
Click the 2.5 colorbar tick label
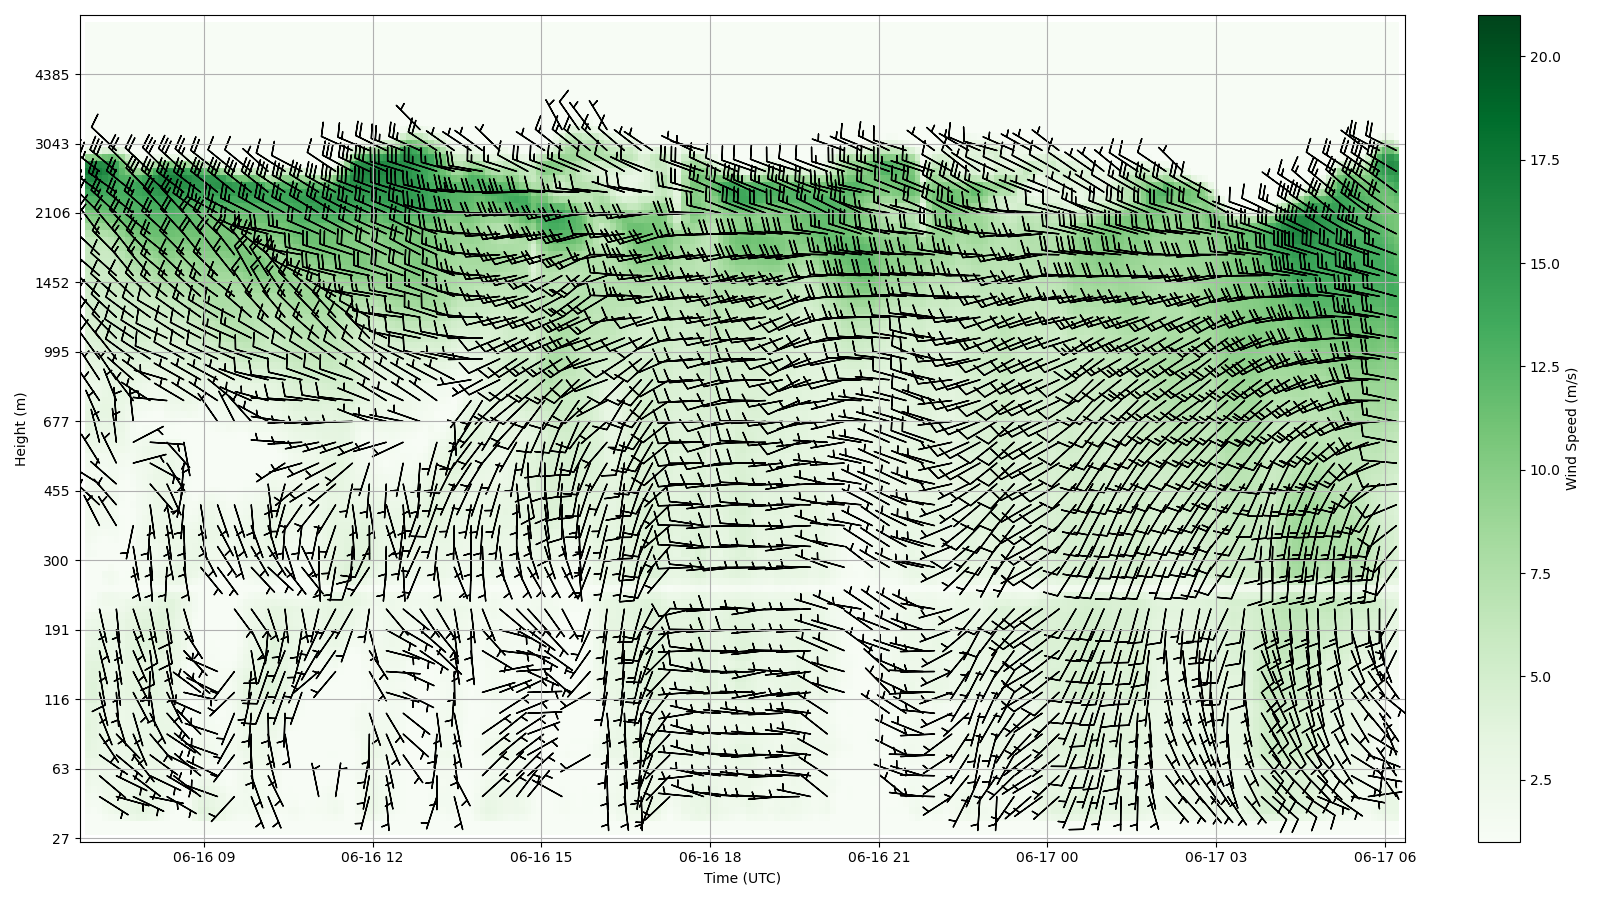click(x=1540, y=781)
